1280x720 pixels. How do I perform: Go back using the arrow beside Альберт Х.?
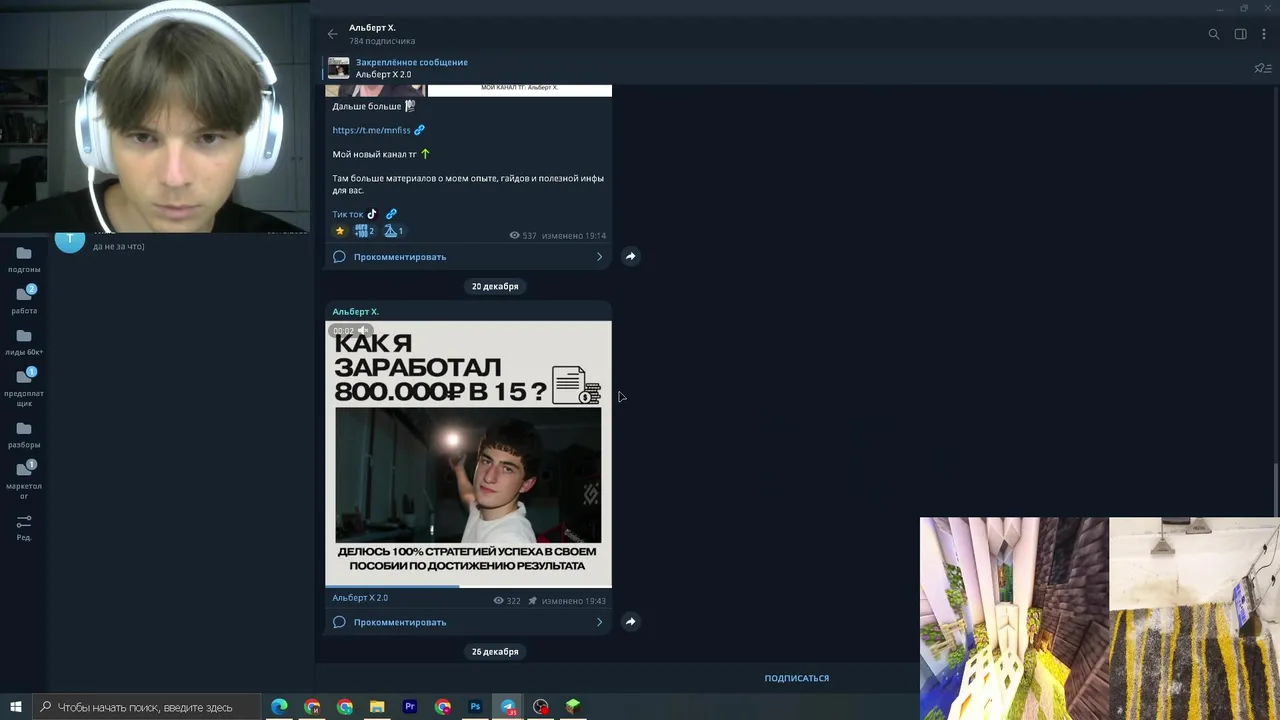(333, 34)
